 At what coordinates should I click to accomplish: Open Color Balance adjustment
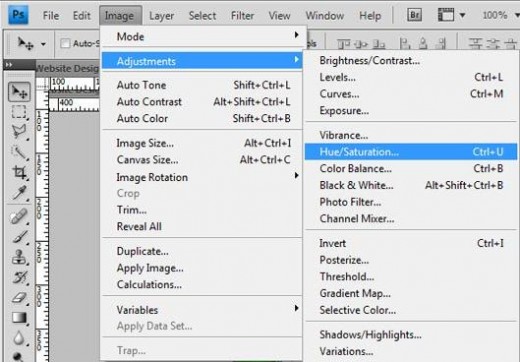pyautogui.click(x=411, y=169)
